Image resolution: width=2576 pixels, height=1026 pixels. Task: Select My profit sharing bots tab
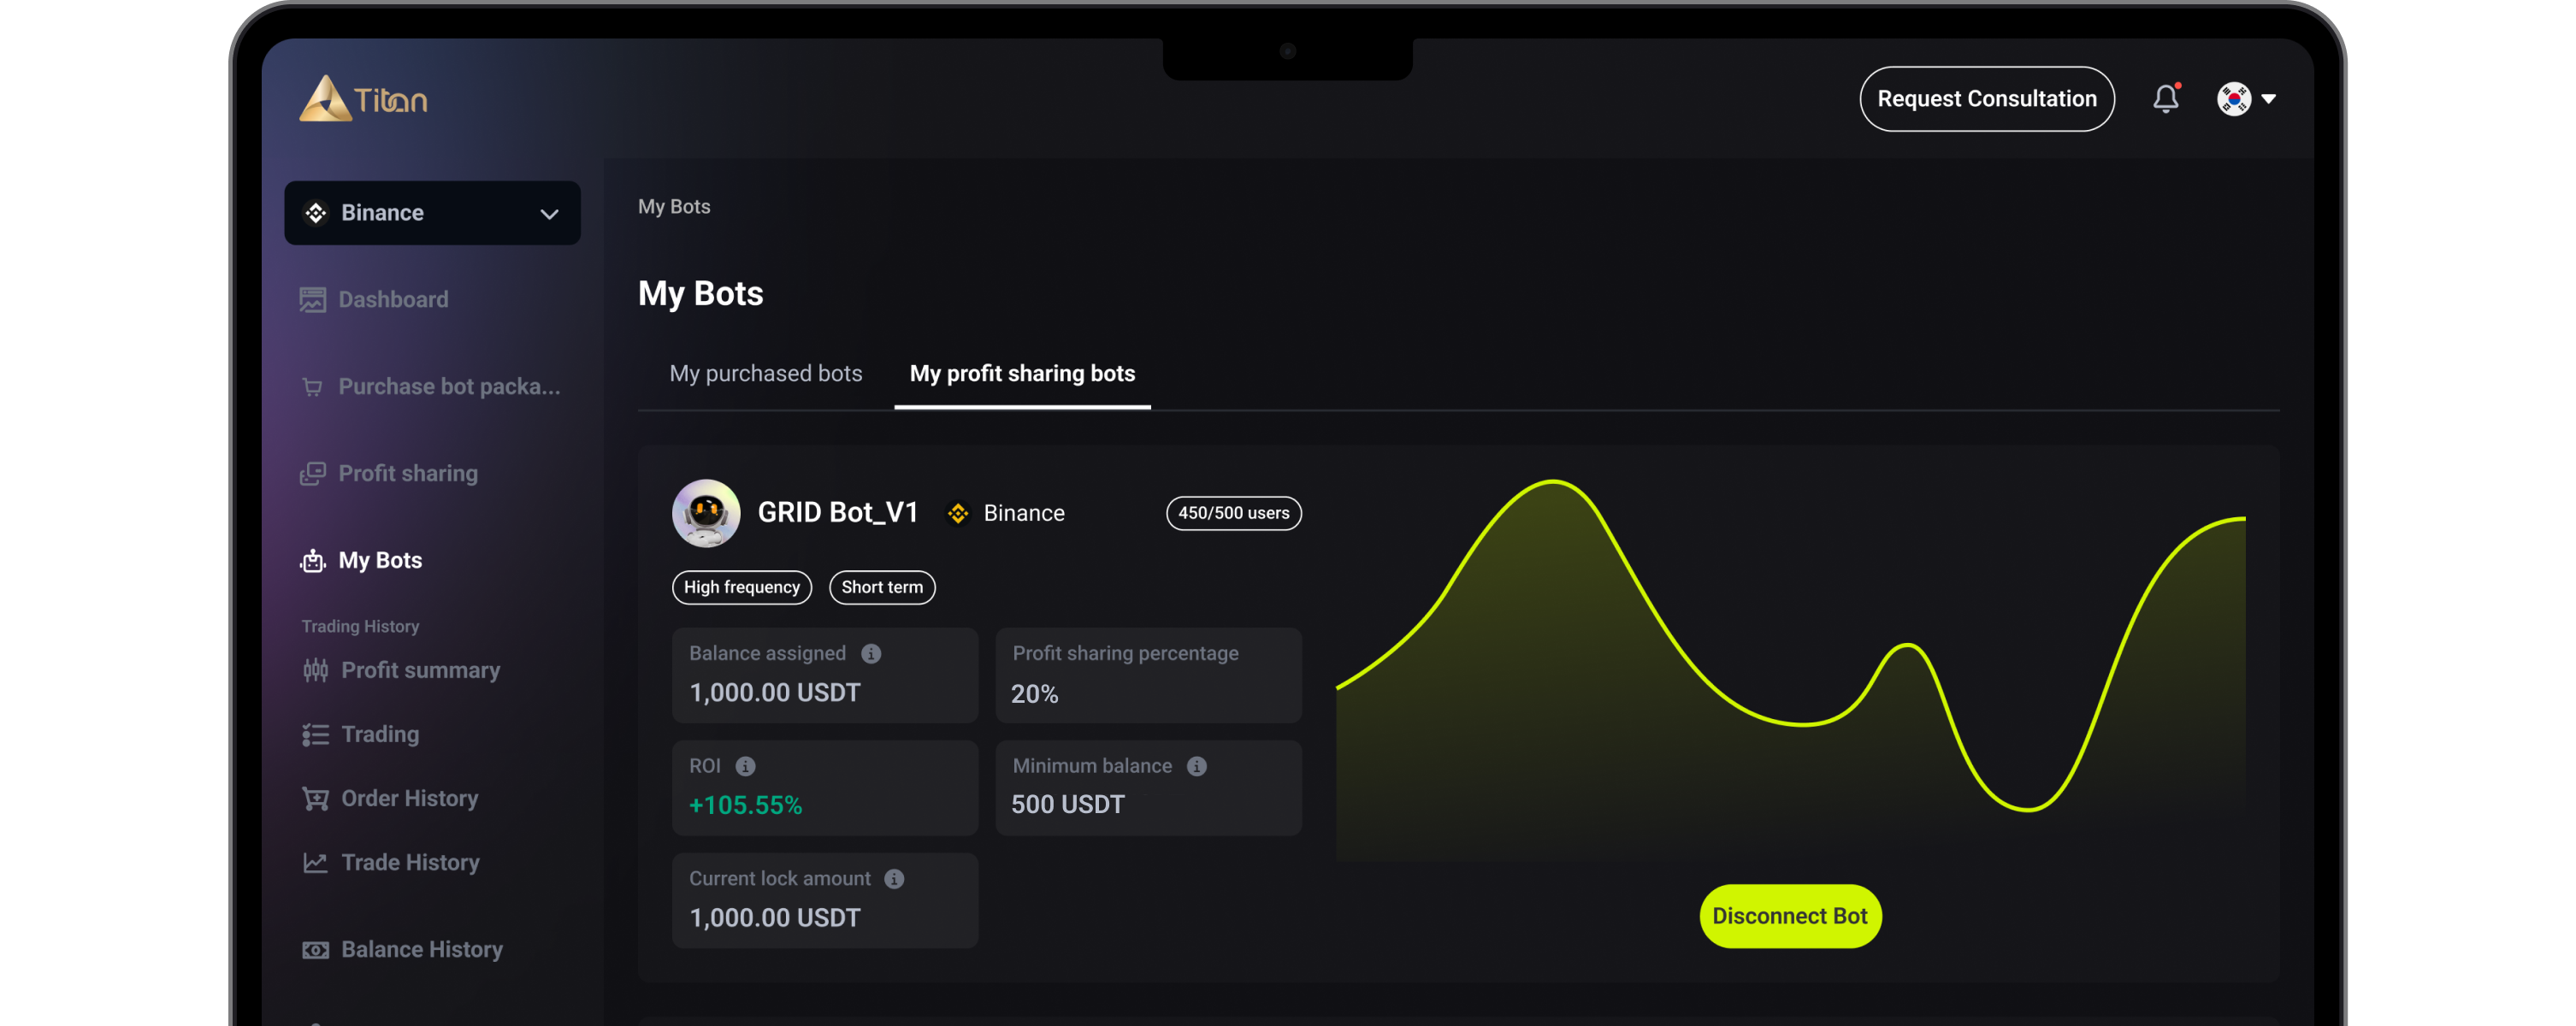[1022, 373]
